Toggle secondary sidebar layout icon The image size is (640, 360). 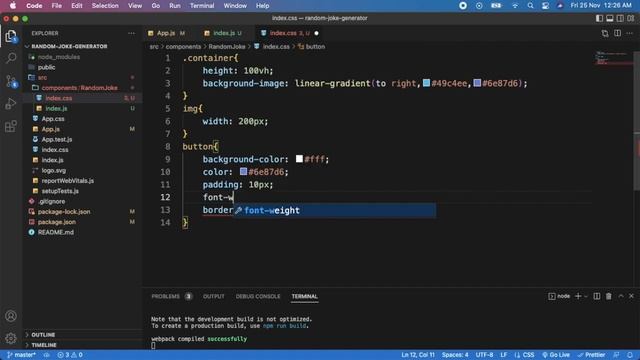pyautogui.click(x=620, y=18)
